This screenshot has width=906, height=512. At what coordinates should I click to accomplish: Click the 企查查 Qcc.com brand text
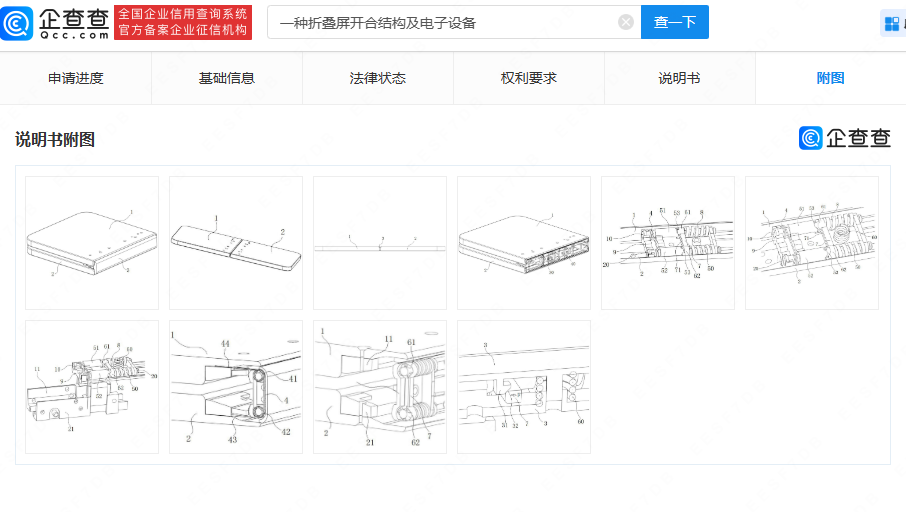point(74,23)
